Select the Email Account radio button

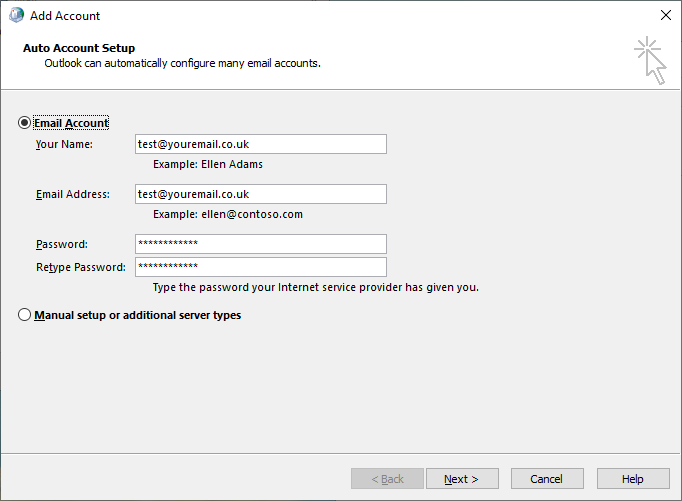[x=24, y=123]
